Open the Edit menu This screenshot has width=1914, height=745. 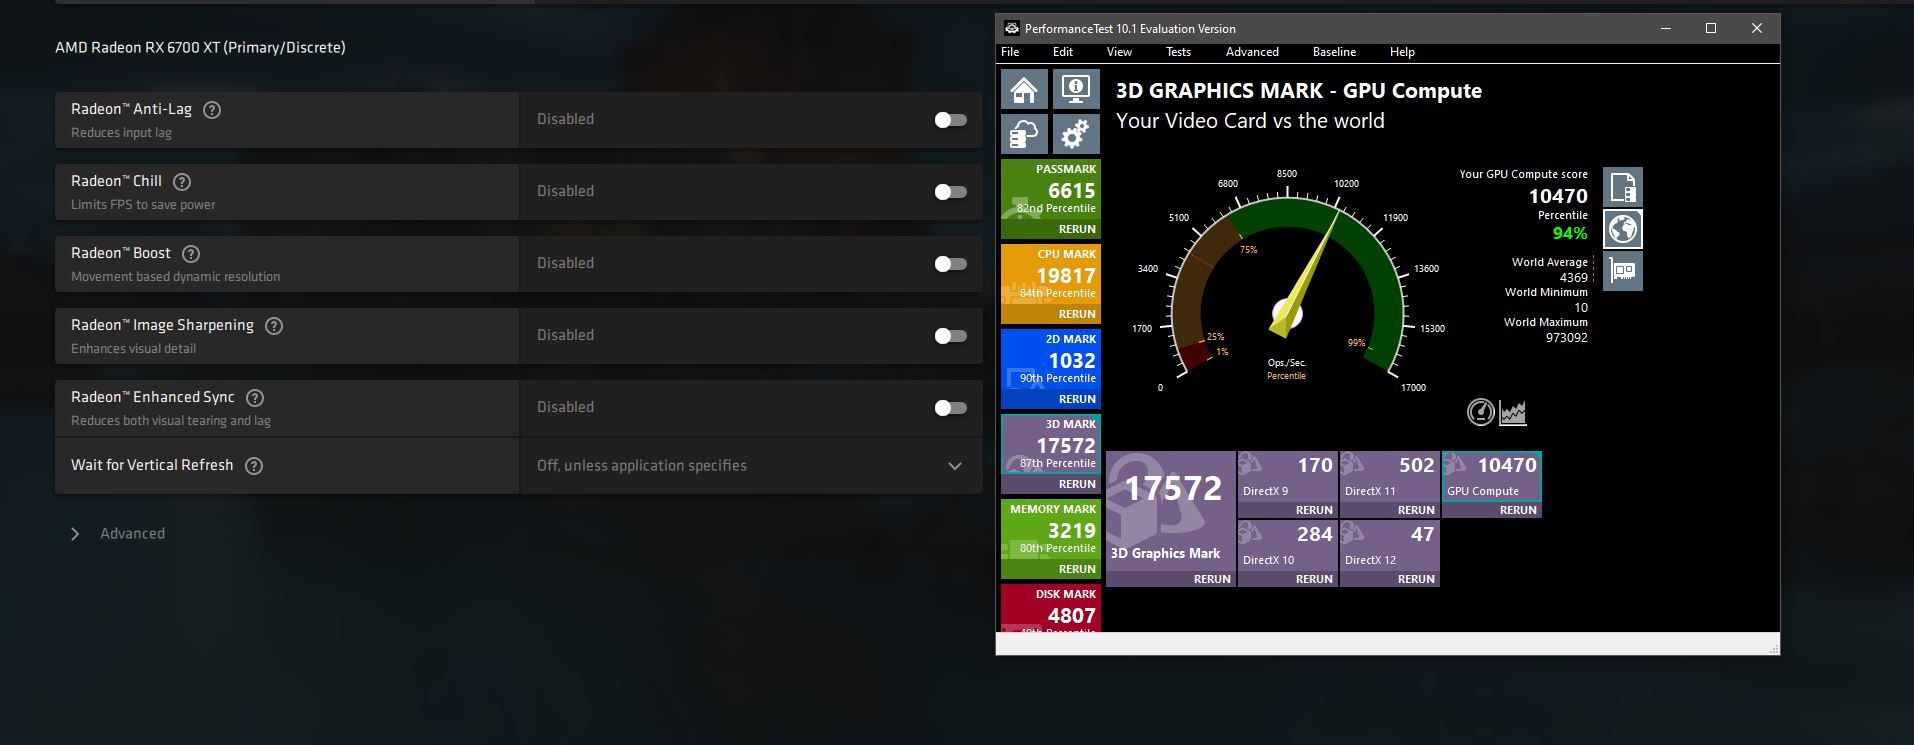point(1062,52)
